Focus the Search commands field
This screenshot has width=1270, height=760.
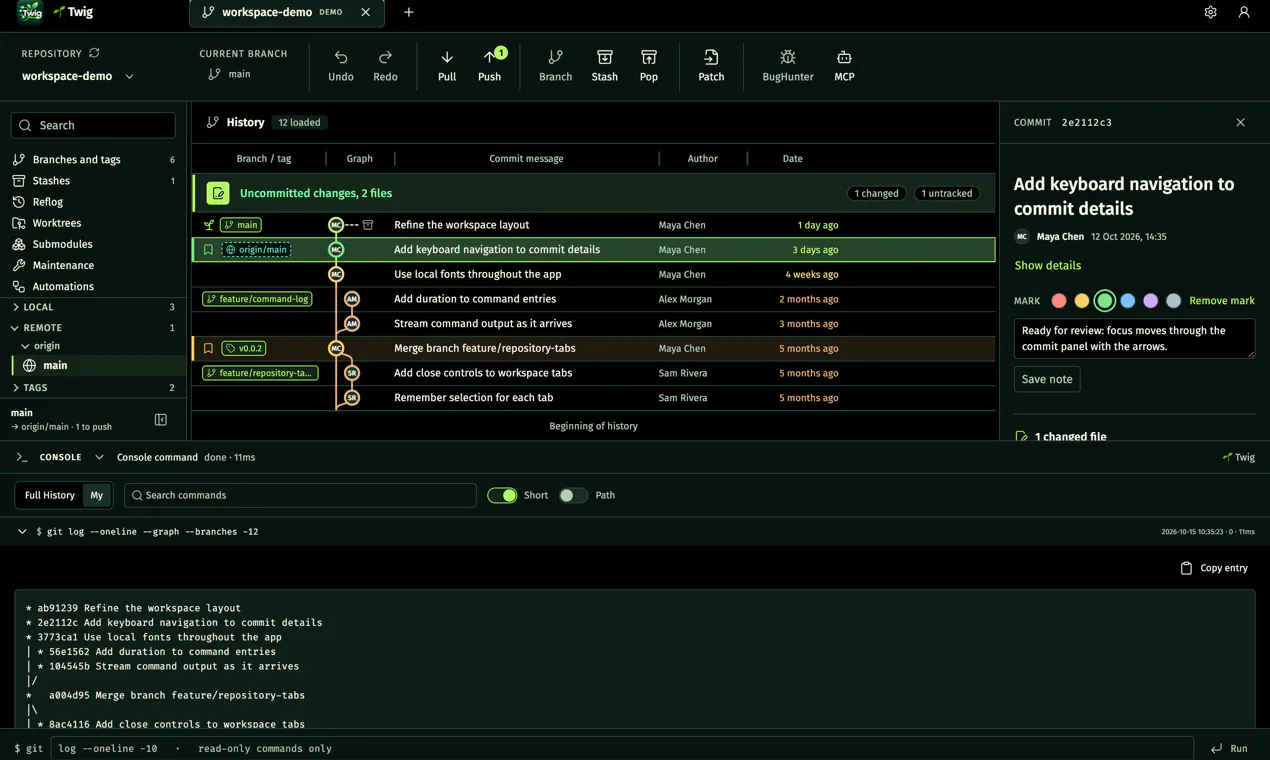point(300,495)
